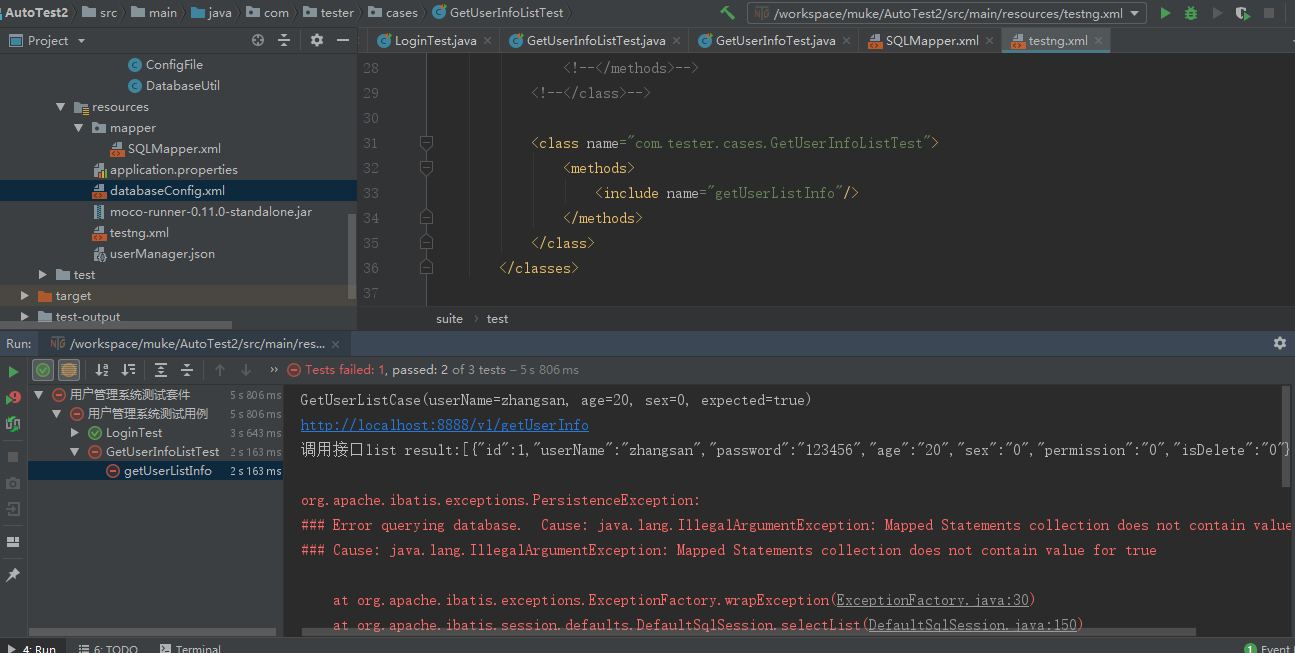The image size is (1295, 653).
Task: Toggle fold marker on line 31 class tag
Action: coord(427,143)
